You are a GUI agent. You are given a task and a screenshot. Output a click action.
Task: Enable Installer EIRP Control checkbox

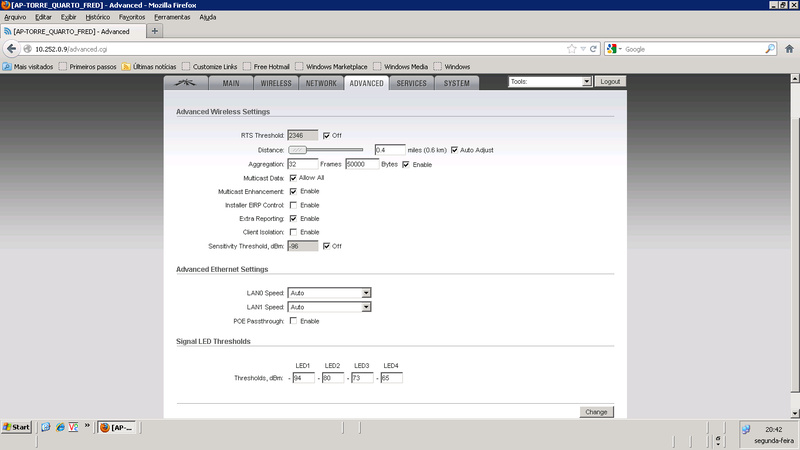(x=293, y=205)
